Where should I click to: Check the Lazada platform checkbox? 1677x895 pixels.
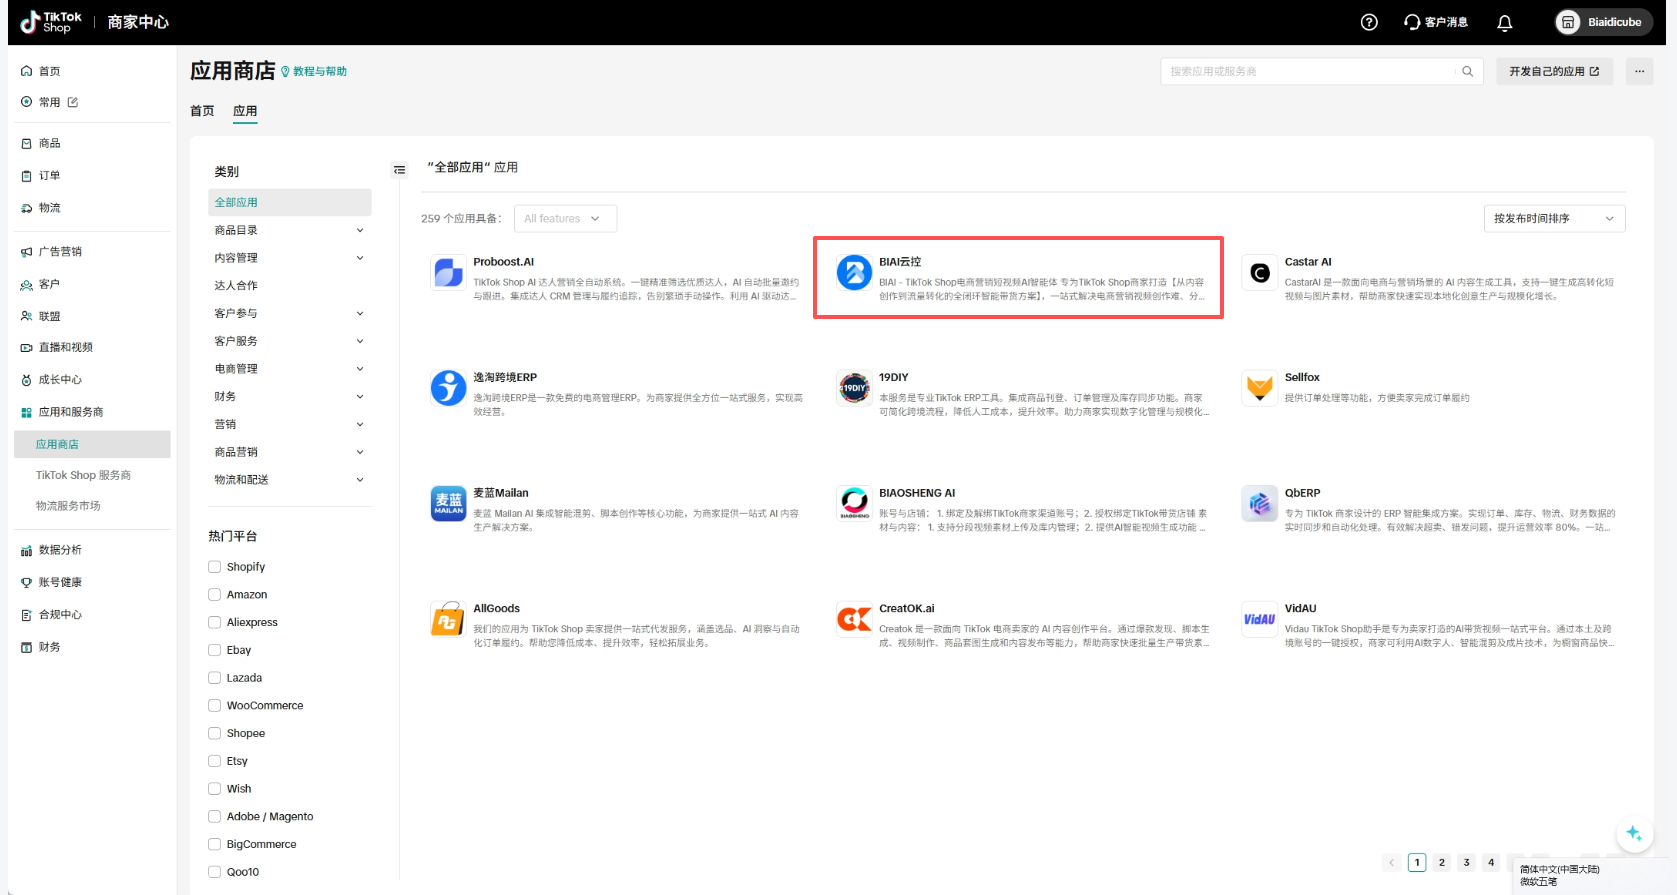coord(214,678)
